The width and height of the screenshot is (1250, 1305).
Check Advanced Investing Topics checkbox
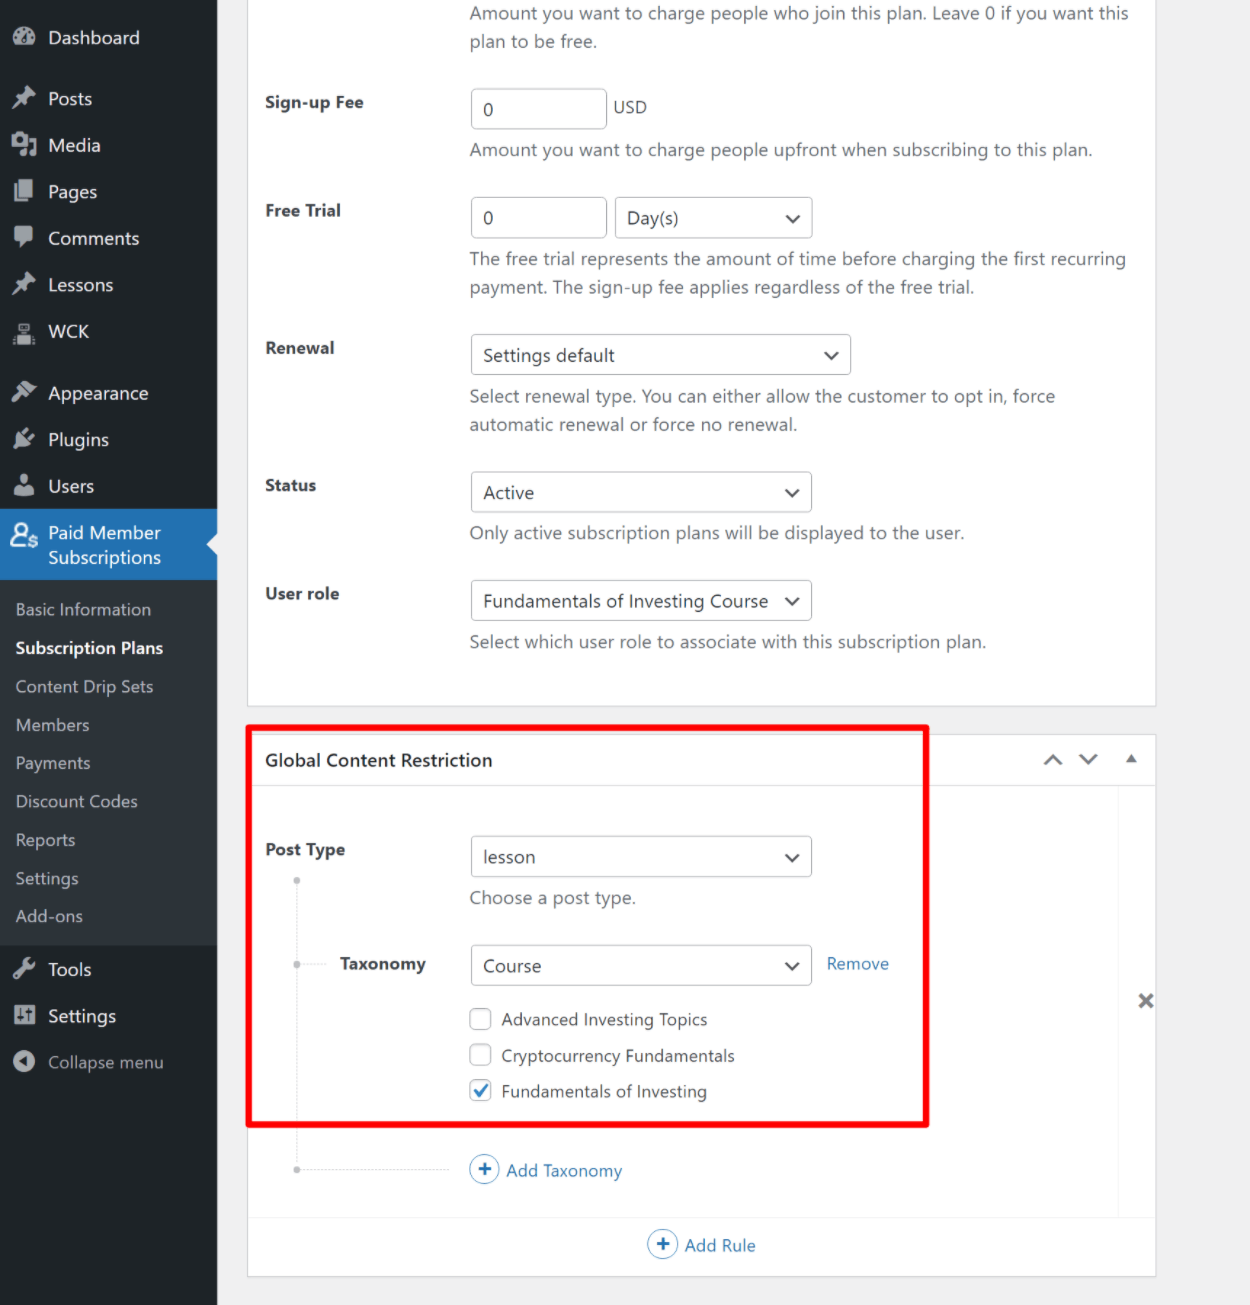pos(481,1019)
